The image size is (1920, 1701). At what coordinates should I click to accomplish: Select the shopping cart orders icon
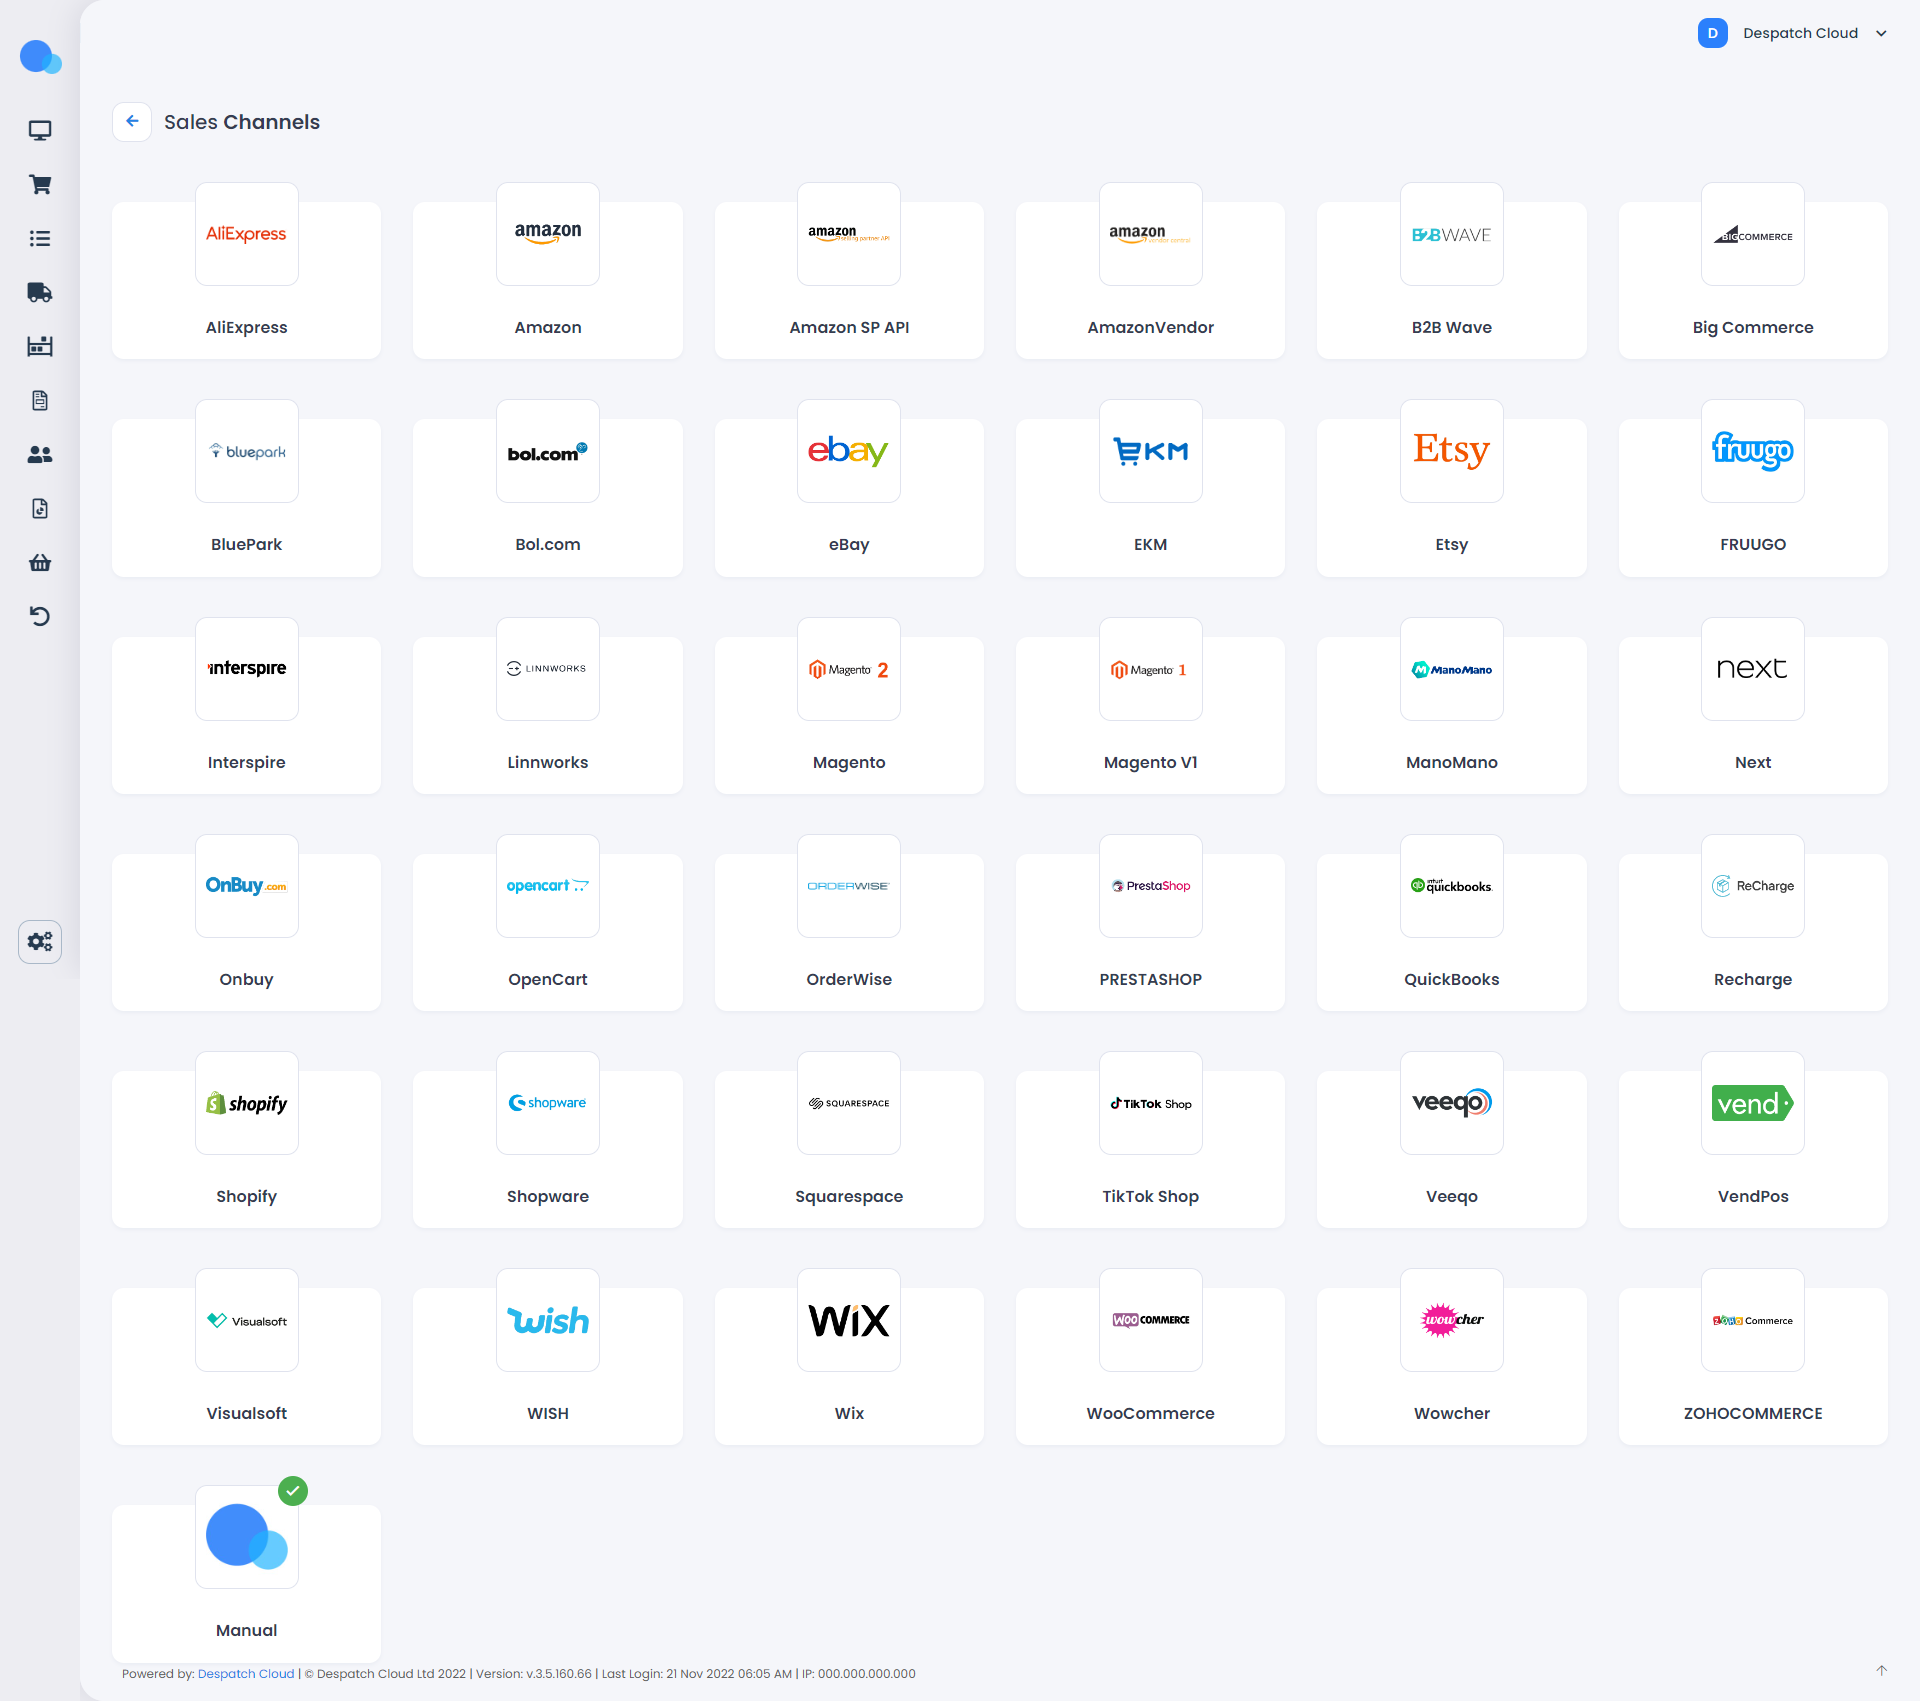40,184
